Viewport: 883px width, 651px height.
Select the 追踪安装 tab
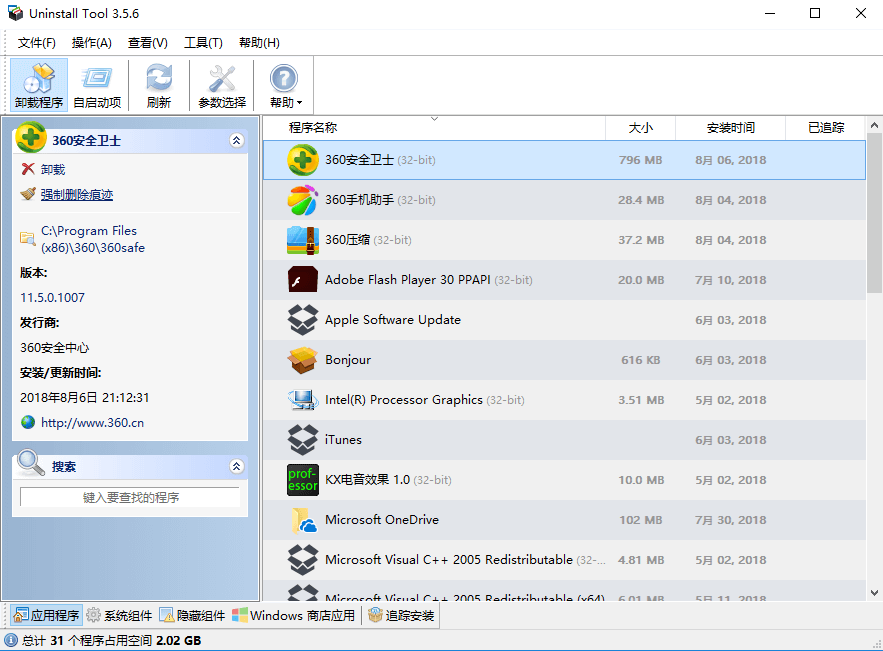[x=402, y=616]
